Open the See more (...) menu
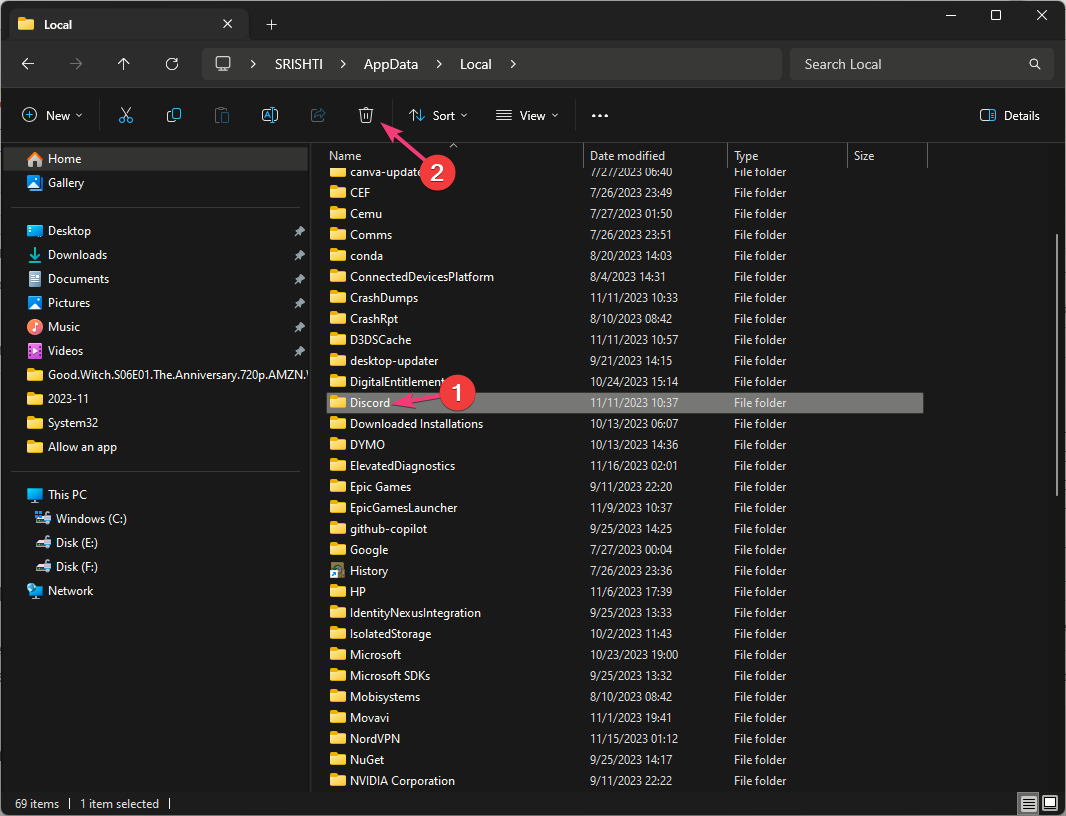The image size is (1066, 816). [x=599, y=115]
